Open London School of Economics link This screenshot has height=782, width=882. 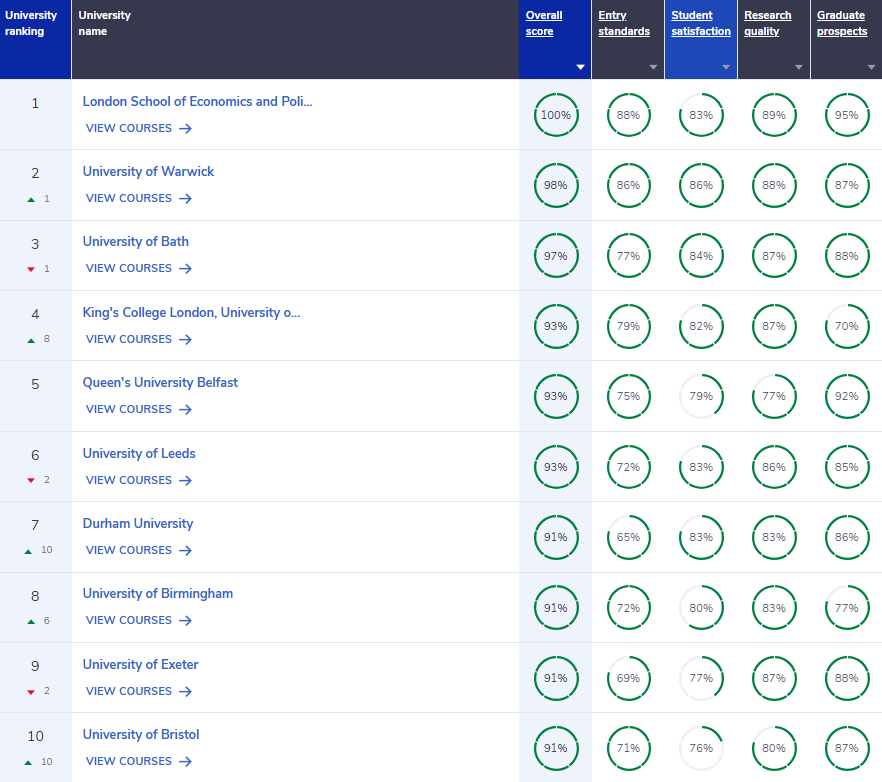tap(197, 101)
